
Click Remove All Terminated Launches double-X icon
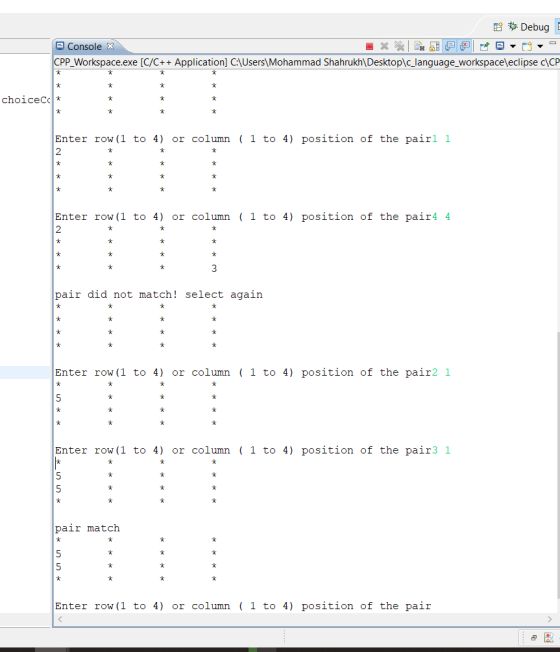[399, 46]
